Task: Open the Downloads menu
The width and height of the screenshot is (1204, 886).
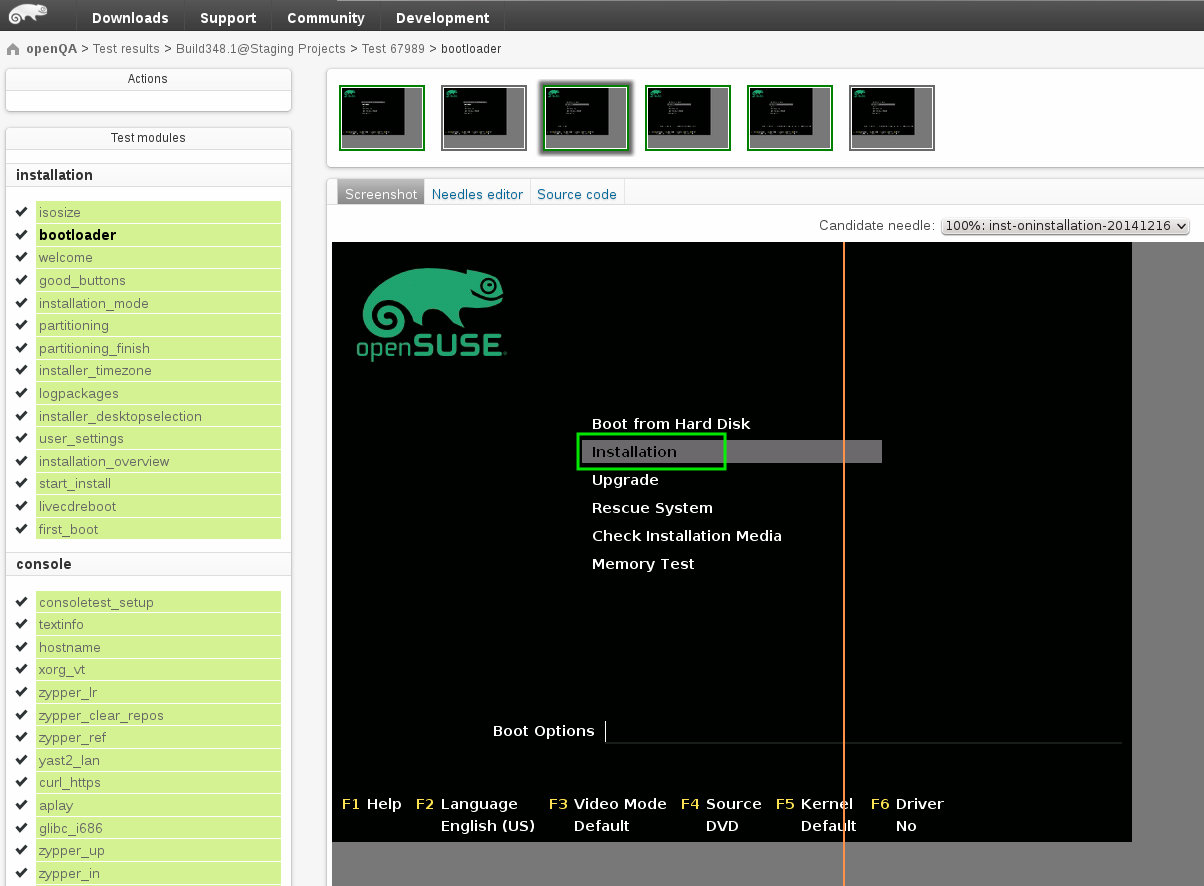Action: point(130,18)
